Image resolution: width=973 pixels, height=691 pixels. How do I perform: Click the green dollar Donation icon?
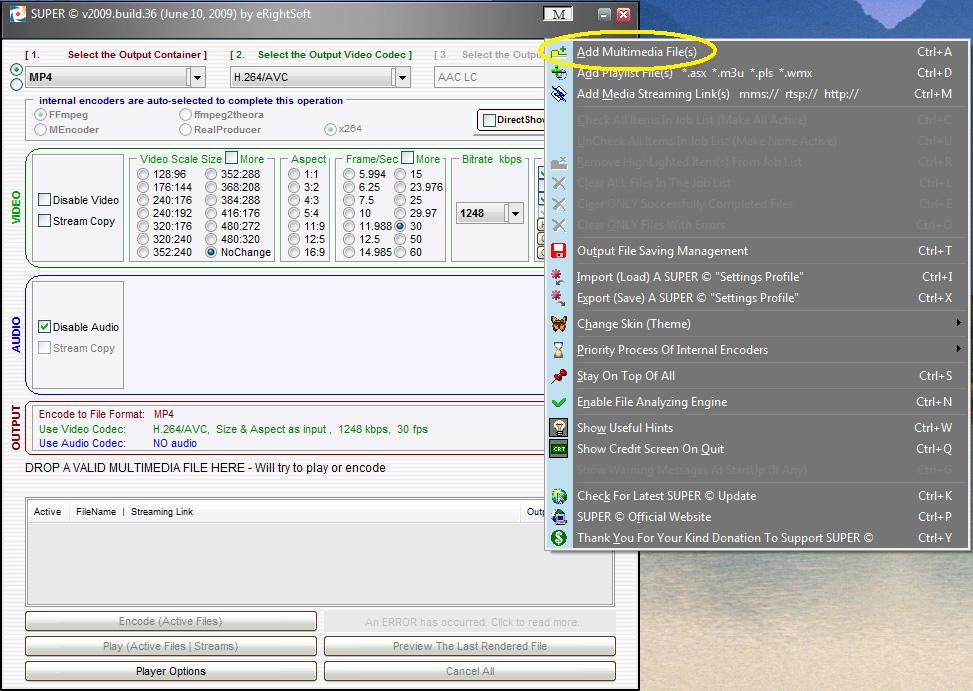pos(559,538)
